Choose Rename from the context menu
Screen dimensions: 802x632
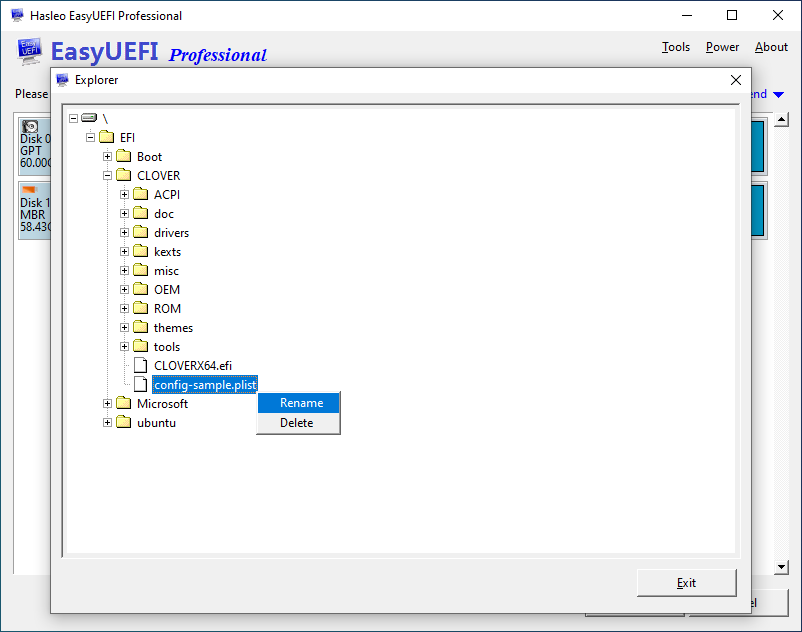click(299, 403)
